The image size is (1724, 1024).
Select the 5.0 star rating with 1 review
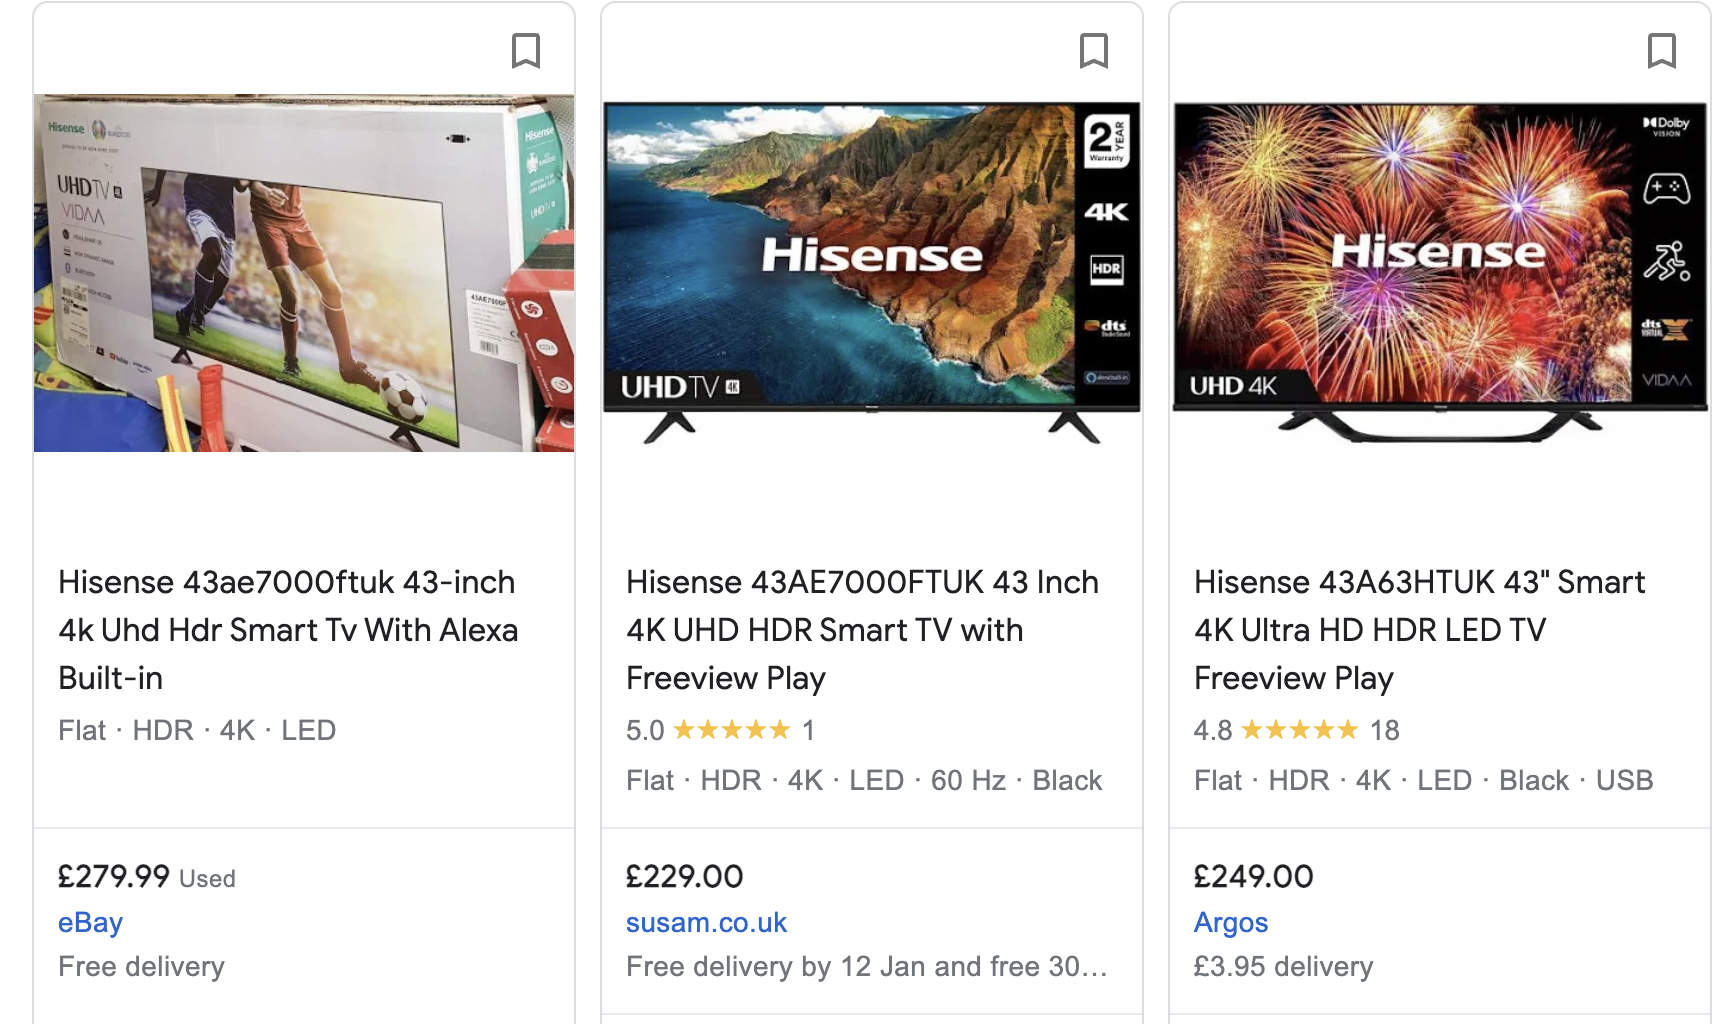click(720, 730)
